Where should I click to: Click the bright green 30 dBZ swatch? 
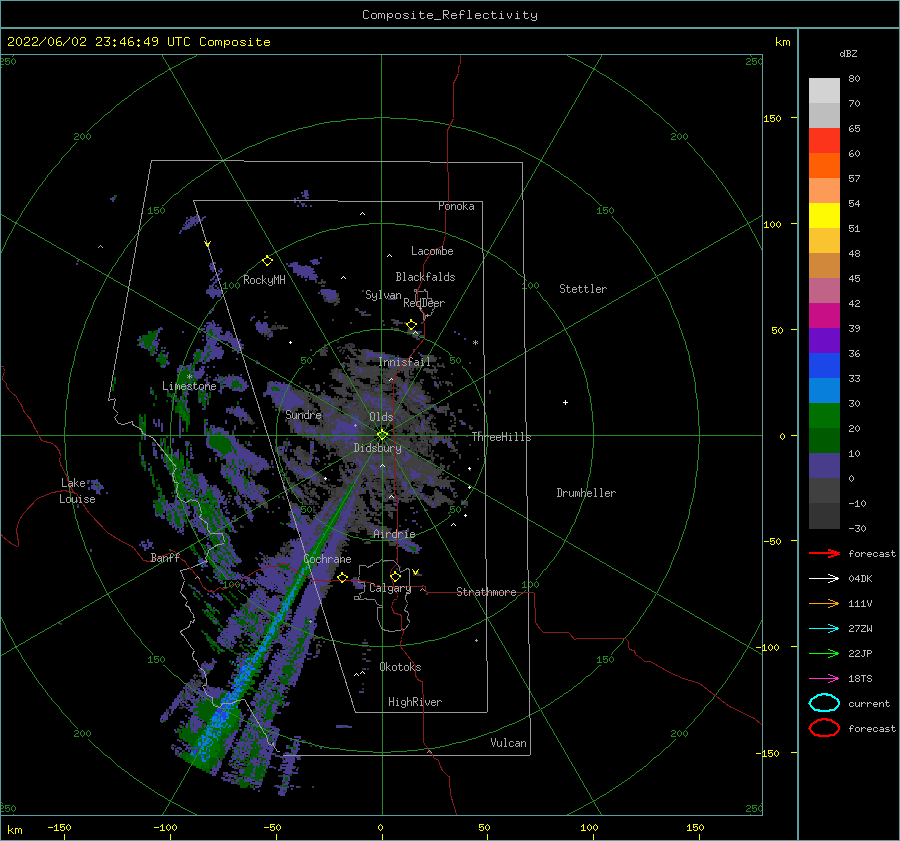pos(824,416)
